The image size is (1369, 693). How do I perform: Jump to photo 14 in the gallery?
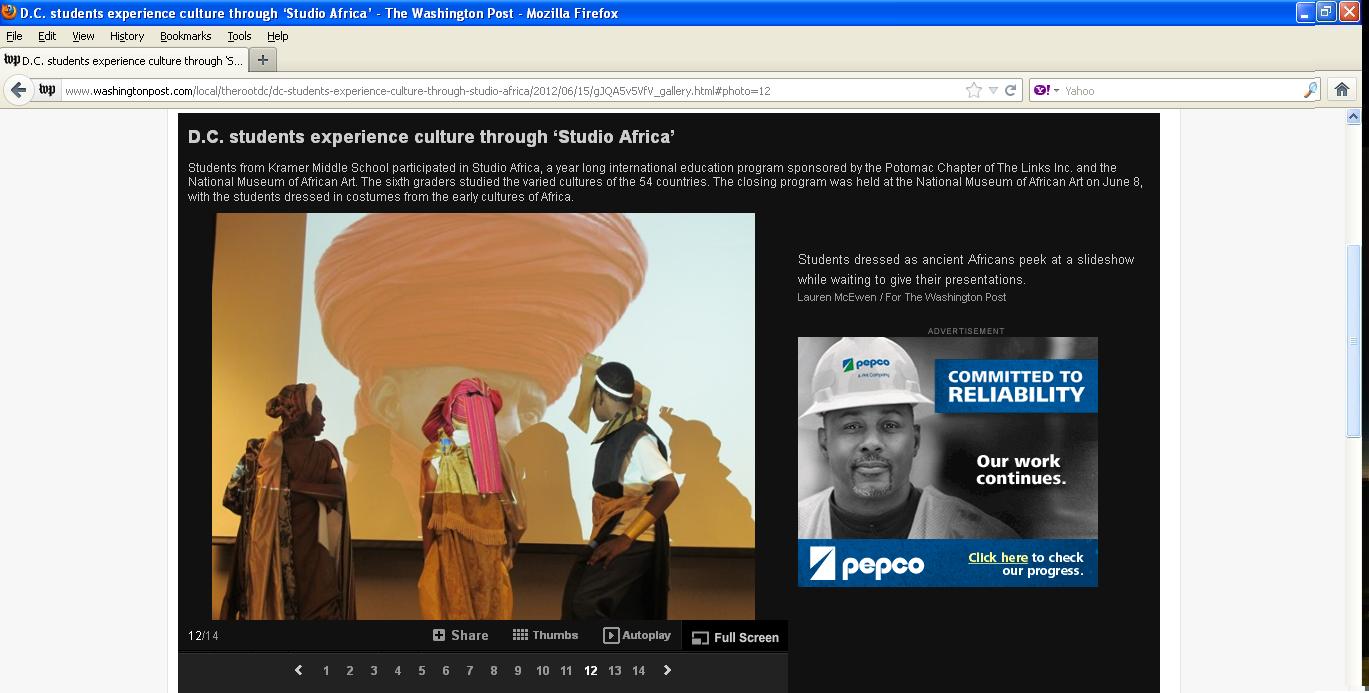(x=638, y=670)
